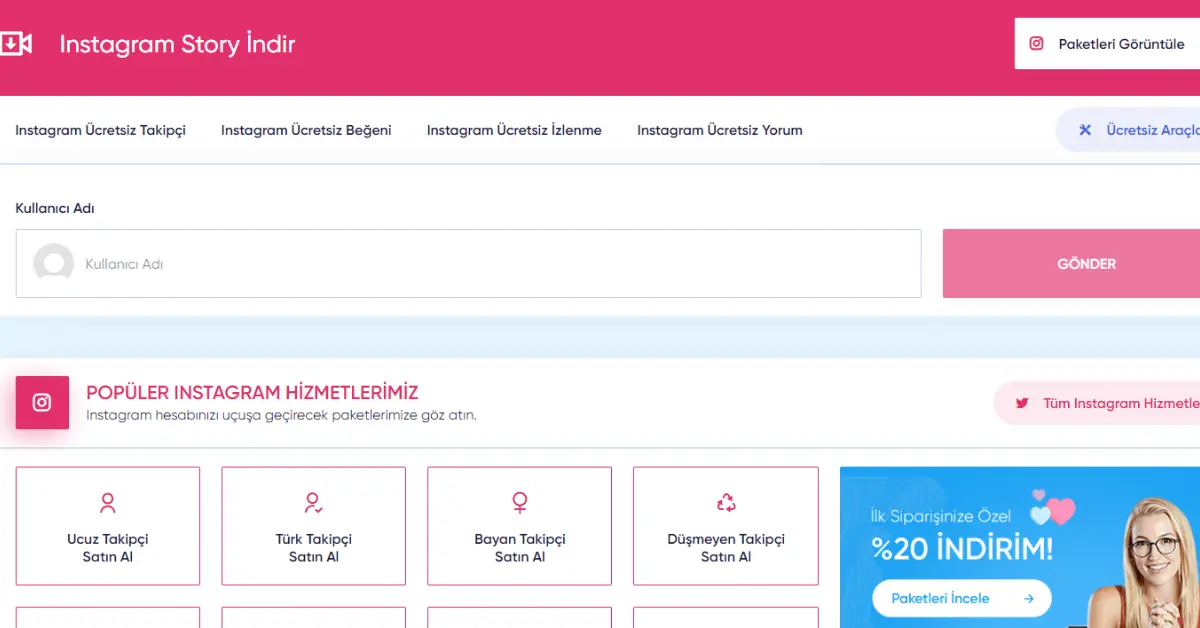The height and width of the screenshot is (628, 1200).
Task: Open the Tüm Instagram Hizmetleri button
Action: (1110, 403)
